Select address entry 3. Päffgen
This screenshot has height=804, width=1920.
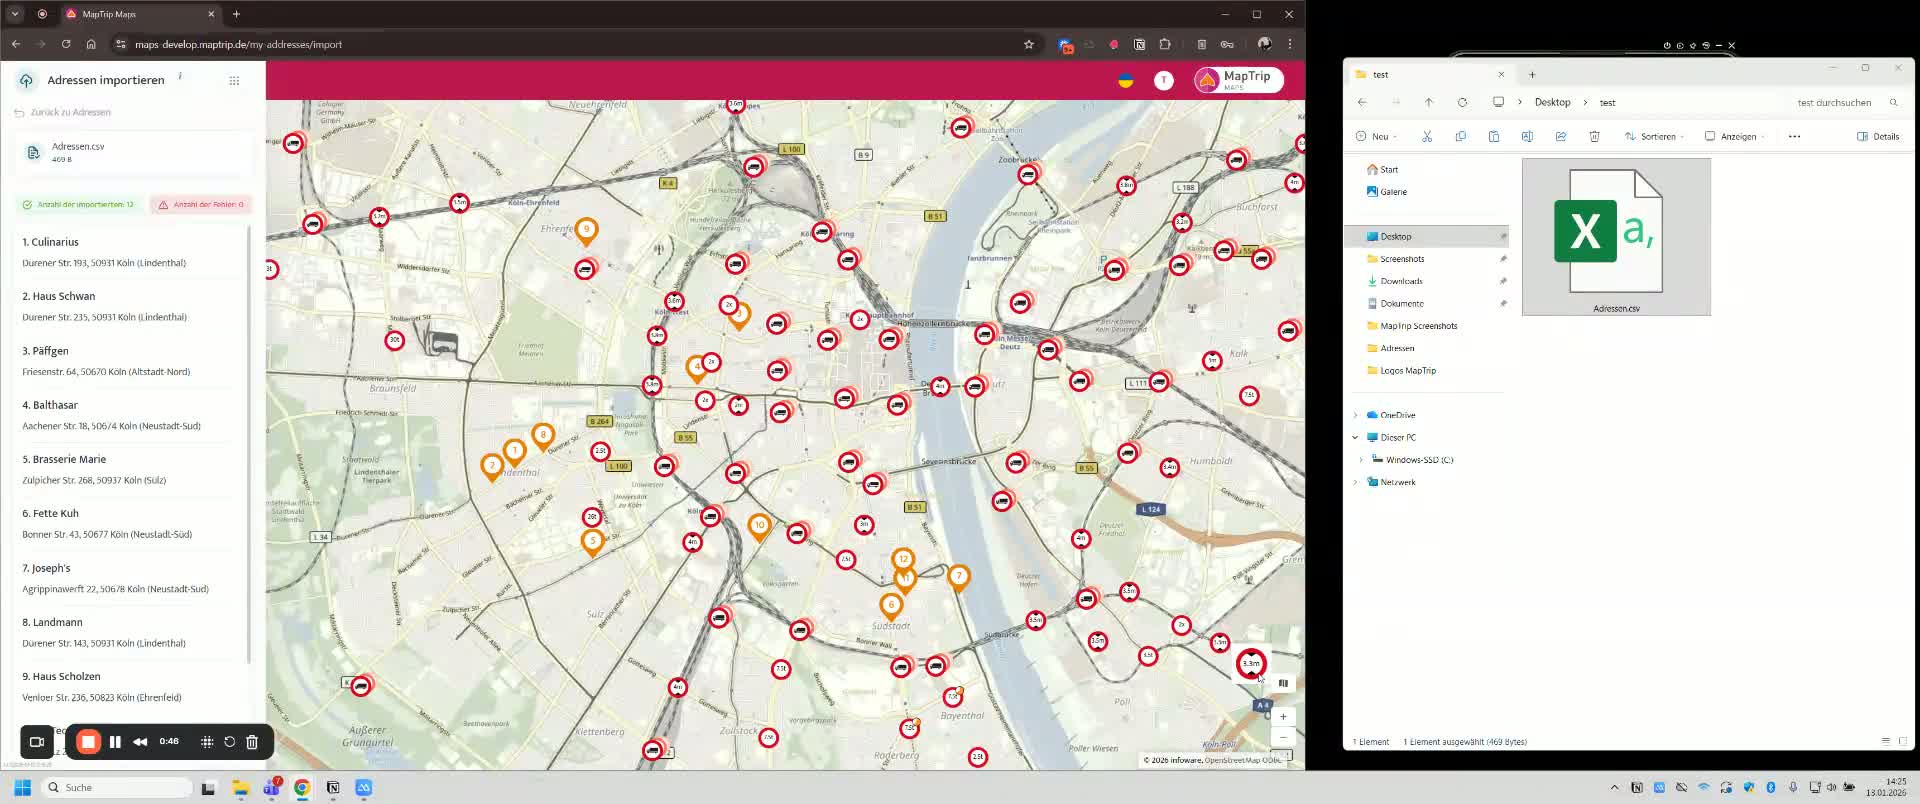tap(130, 361)
